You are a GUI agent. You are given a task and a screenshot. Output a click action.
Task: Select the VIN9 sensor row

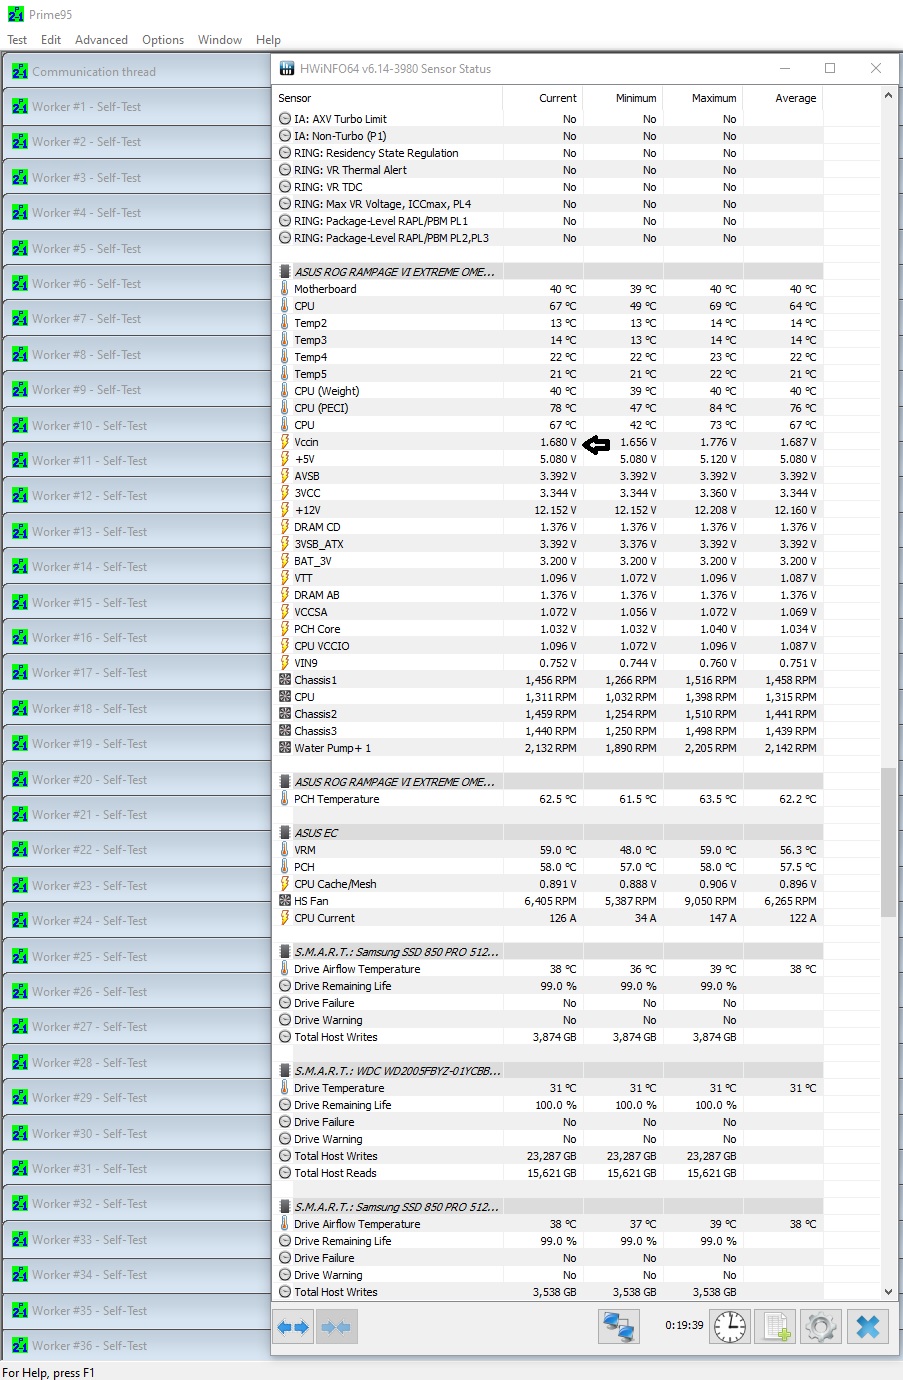click(x=548, y=663)
